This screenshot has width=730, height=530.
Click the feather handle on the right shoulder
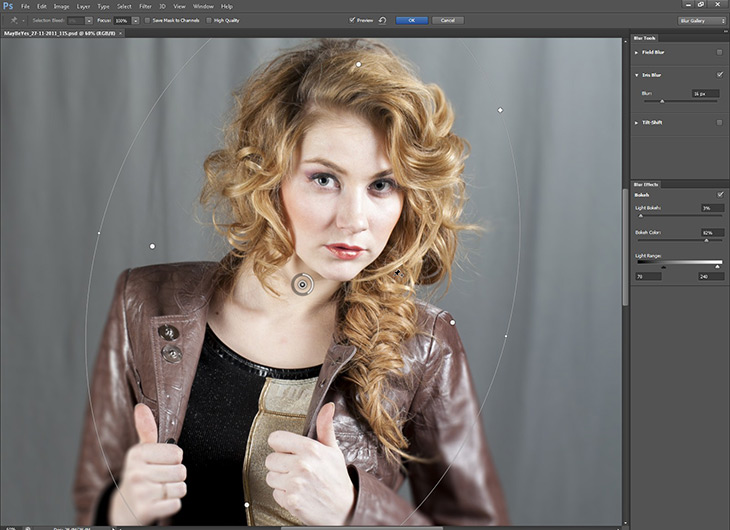452,322
